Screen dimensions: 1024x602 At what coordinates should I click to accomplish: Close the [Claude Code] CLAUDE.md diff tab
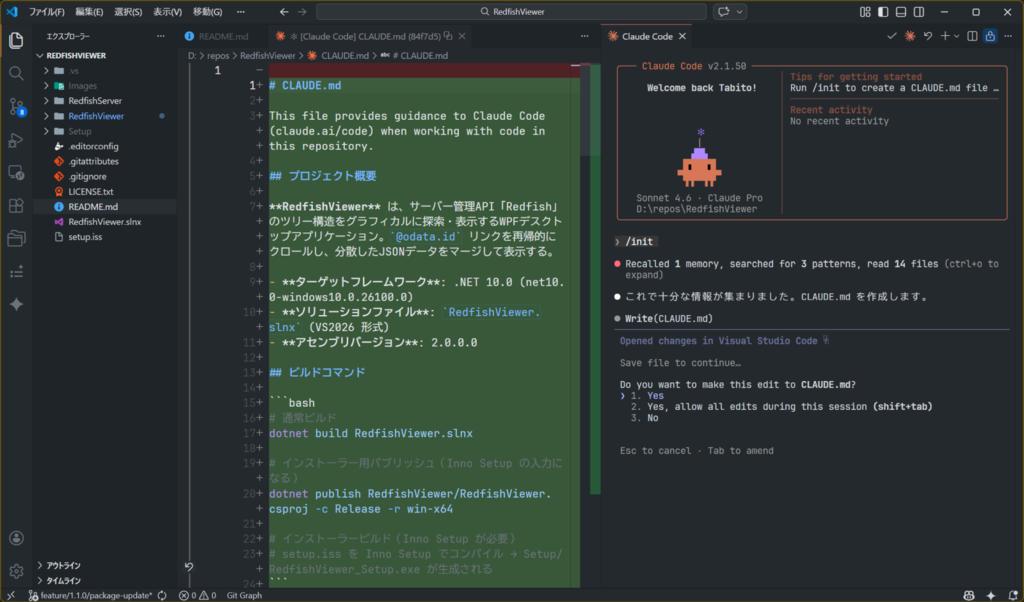click(x=462, y=36)
